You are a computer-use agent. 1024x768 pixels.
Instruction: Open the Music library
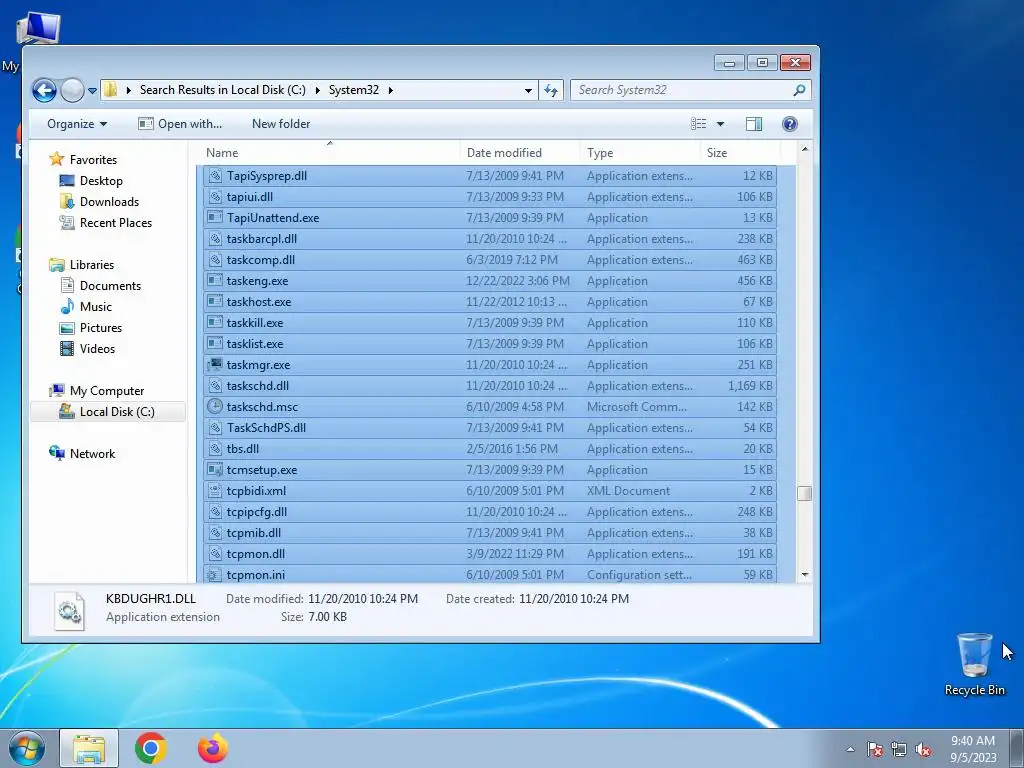pos(95,306)
